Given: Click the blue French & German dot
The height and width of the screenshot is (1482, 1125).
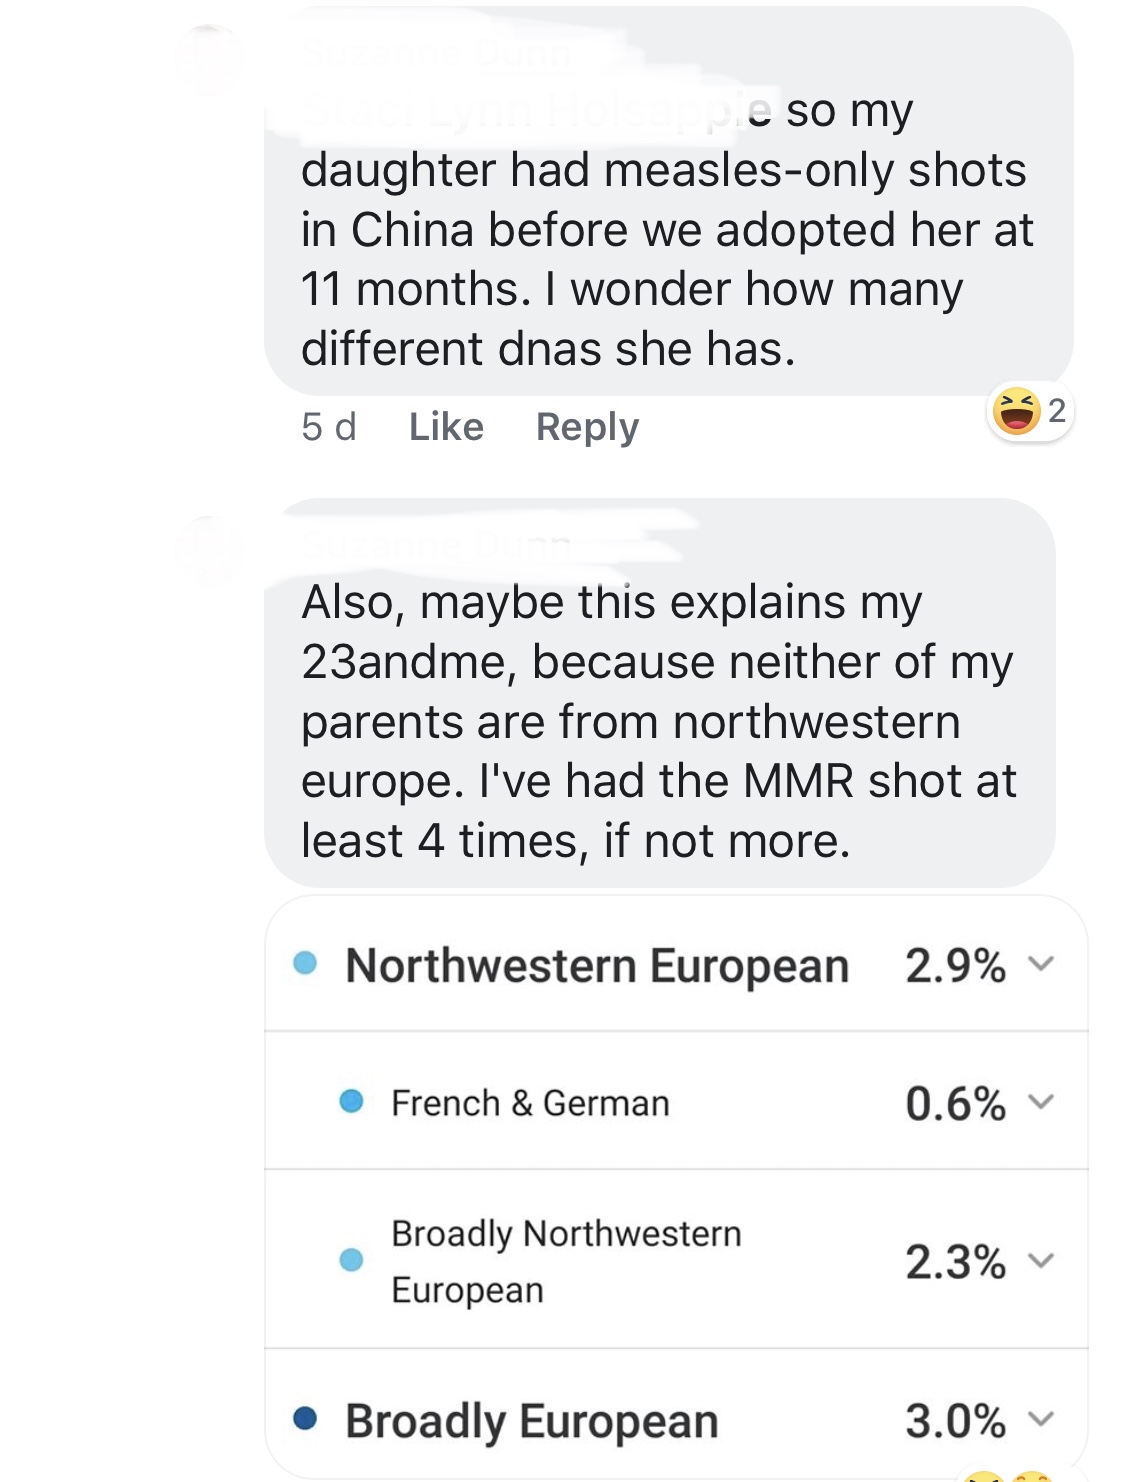Looking at the screenshot, I should [351, 1102].
